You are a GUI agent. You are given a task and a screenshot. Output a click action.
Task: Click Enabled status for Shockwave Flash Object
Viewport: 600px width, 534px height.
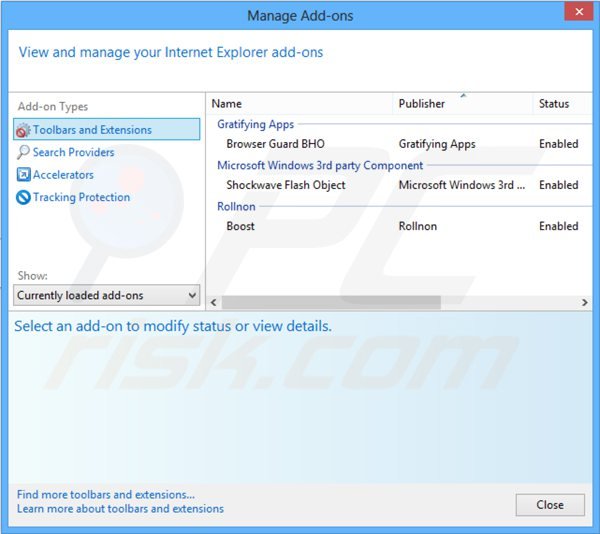(559, 186)
